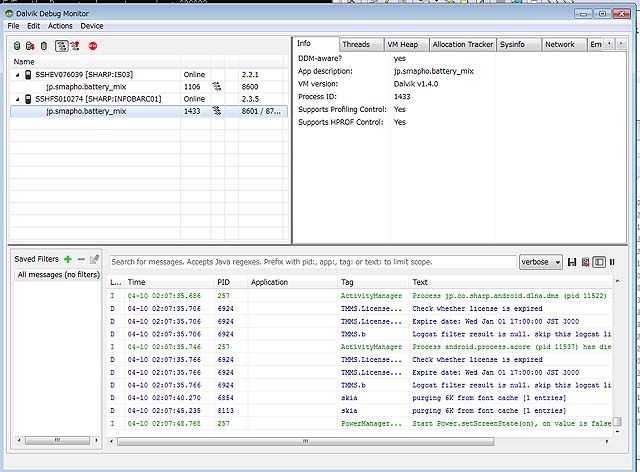
Task: Remove the selected saved filter with minus icon
Action: coord(81,259)
